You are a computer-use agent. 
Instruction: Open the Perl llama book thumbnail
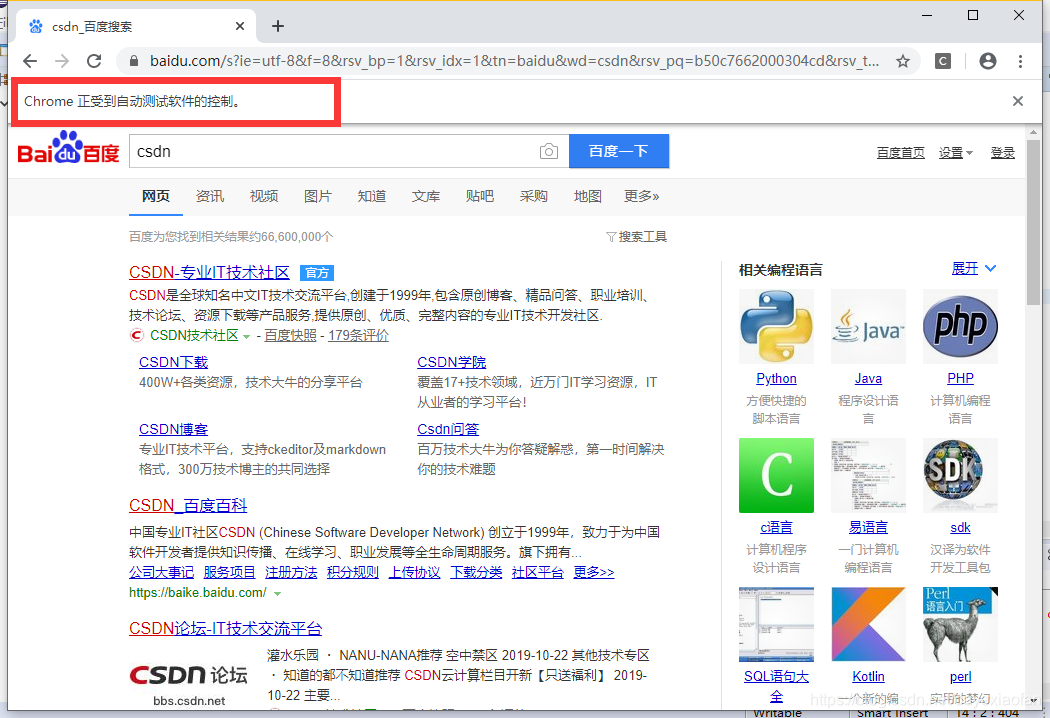point(960,624)
